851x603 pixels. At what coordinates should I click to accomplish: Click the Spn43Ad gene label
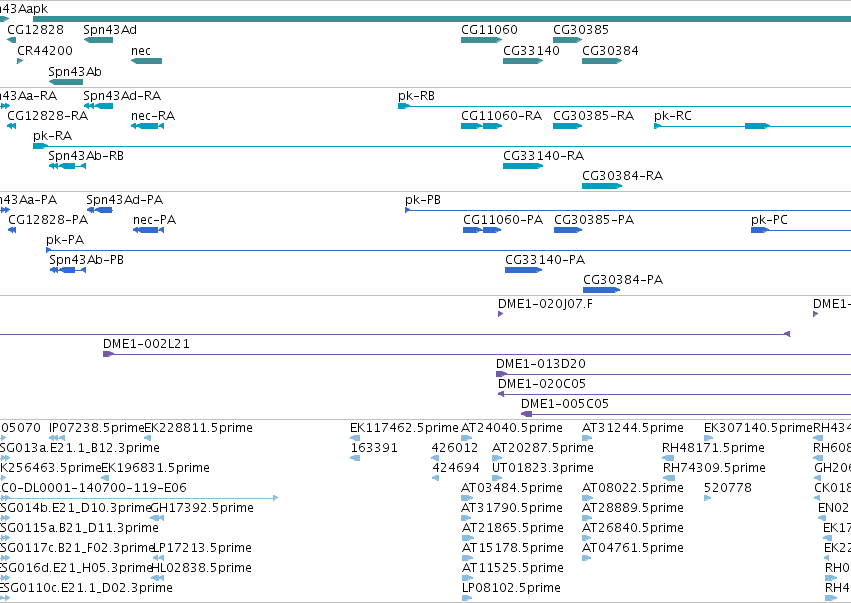pyautogui.click(x=110, y=30)
